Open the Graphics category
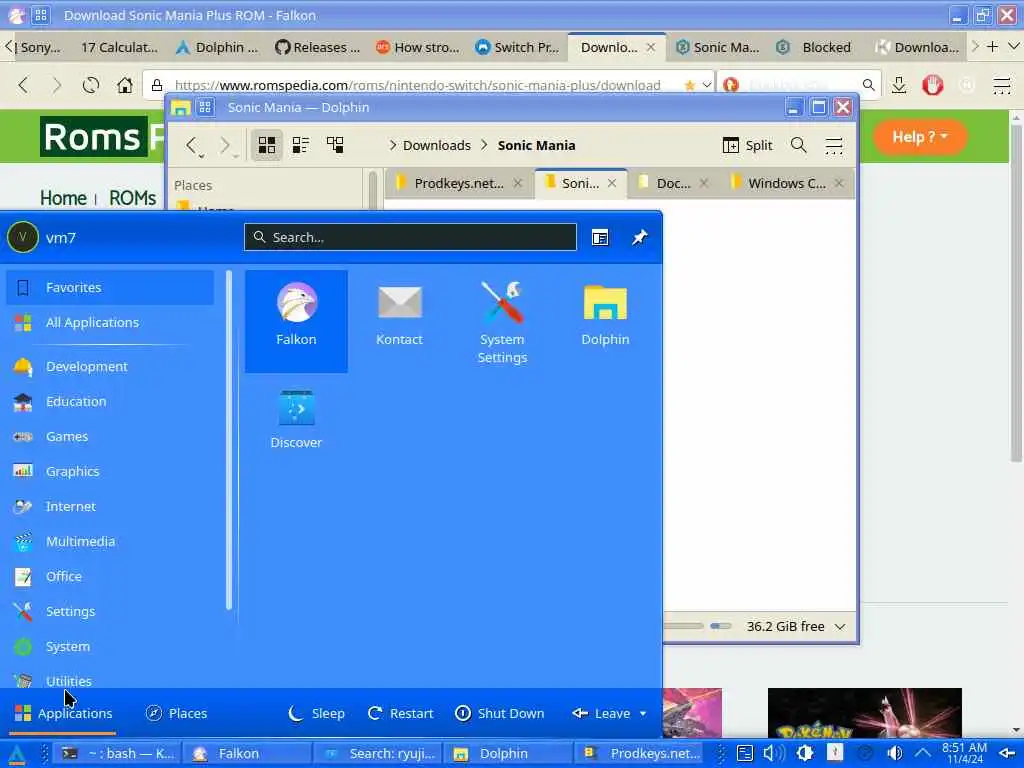The height and width of the screenshot is (768, 1024). click(x=110, y=472)
